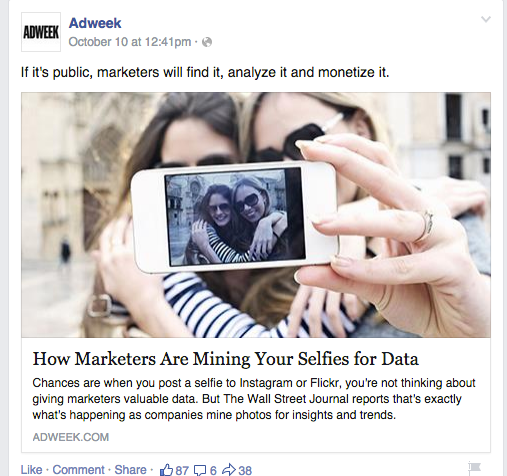Open the selfie article preview image
This screenshot has height=476, width=507.
[x=256, y=215]
